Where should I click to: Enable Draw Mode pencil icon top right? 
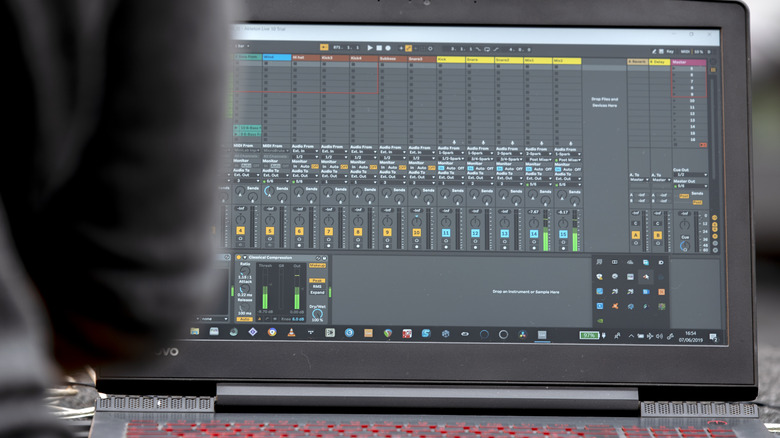654,51
